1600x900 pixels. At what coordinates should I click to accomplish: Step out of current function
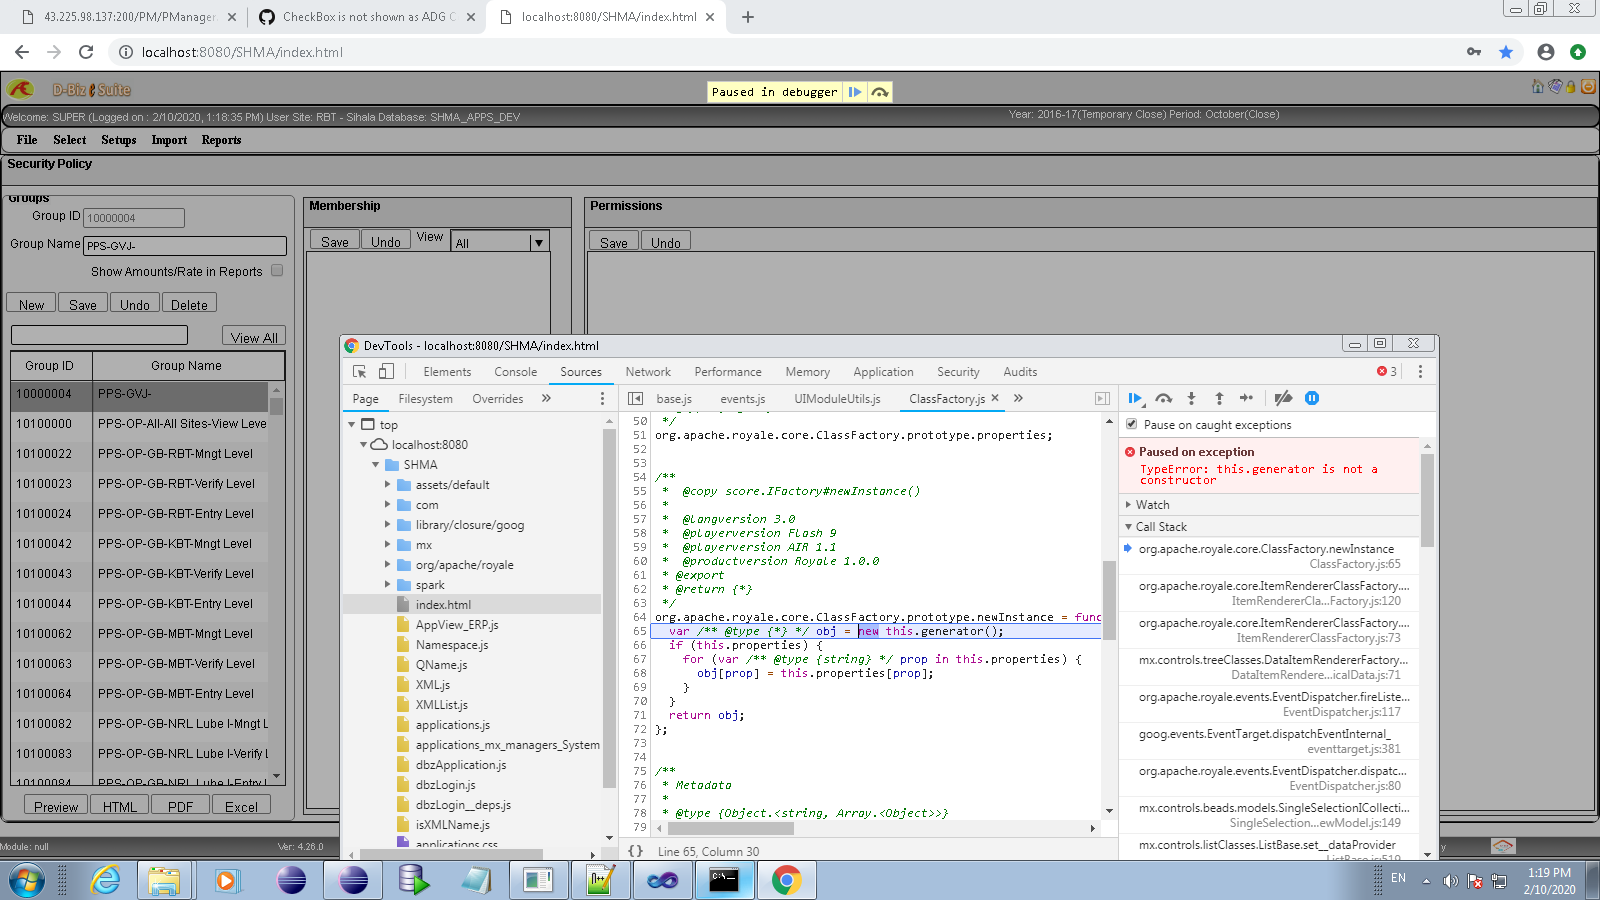(x=1219, y=398)
